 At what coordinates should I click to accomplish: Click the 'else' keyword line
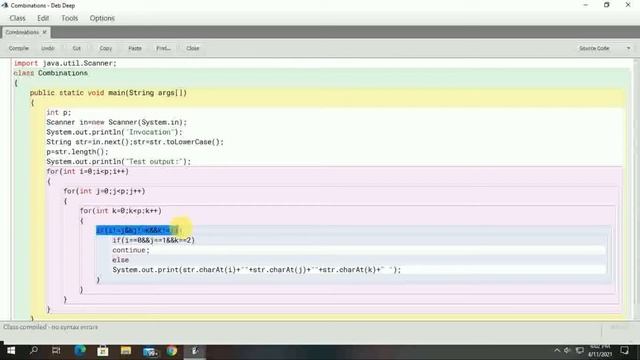(x=121, y=260)
